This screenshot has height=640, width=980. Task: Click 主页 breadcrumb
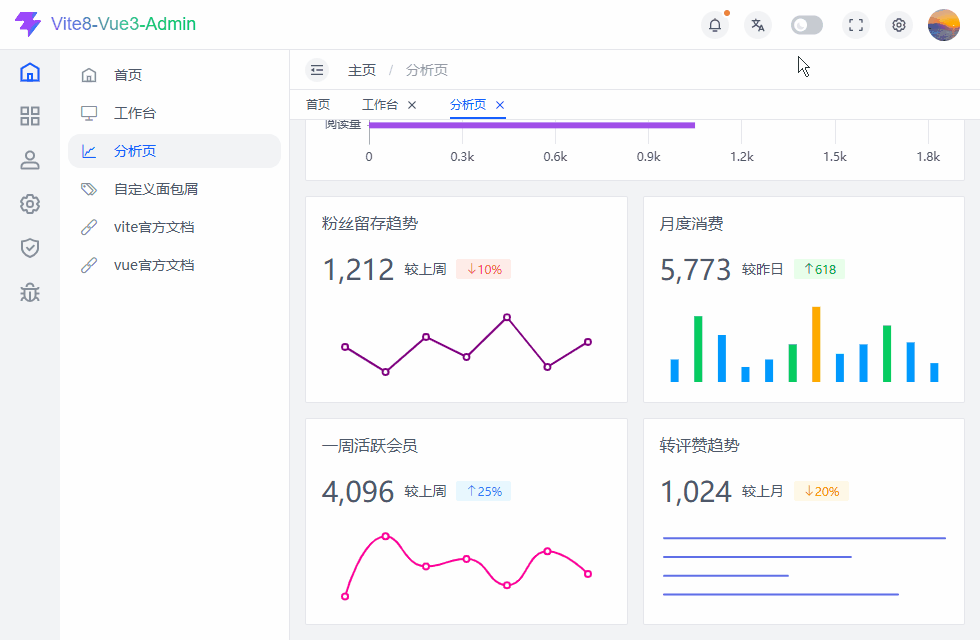[362, 70]
